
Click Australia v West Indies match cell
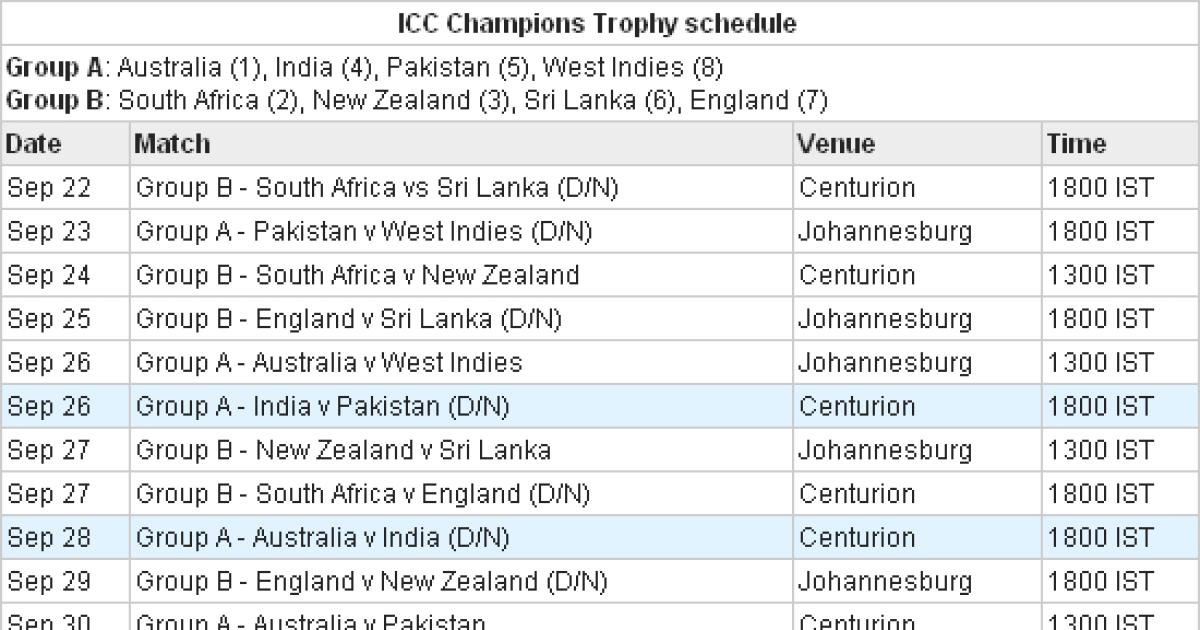(x=329, y=362)
